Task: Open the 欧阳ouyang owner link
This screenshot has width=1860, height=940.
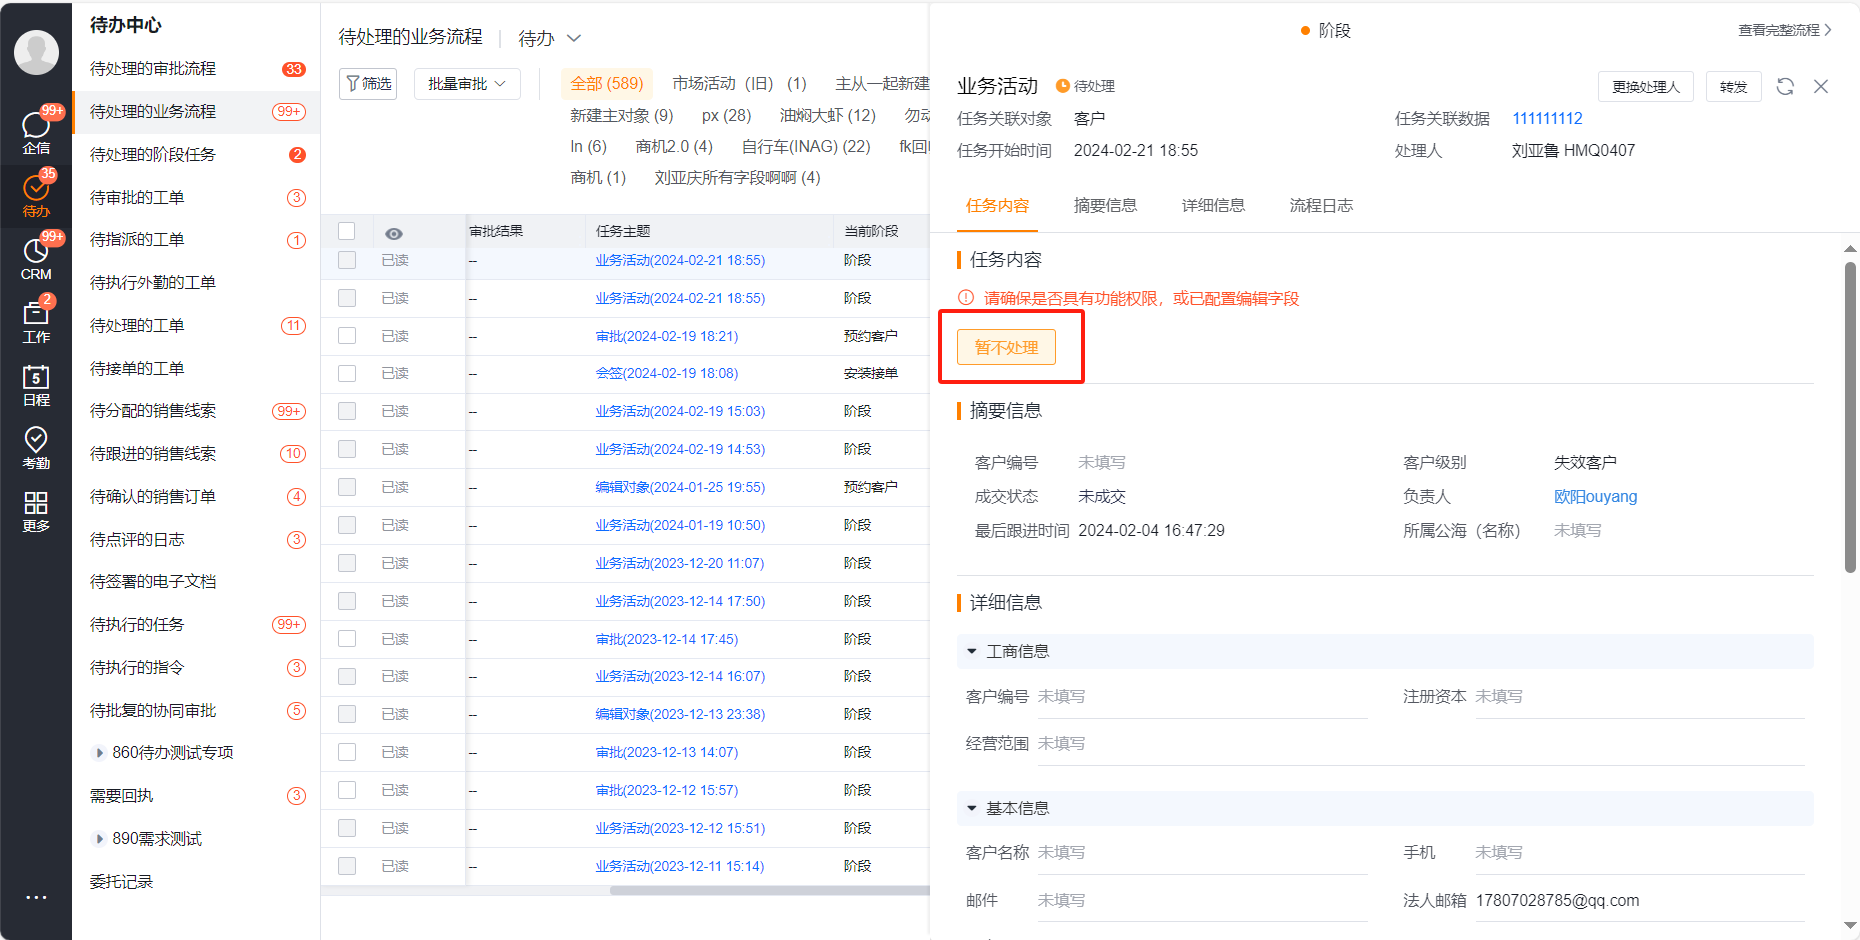Action: (x=1595, y=496)
